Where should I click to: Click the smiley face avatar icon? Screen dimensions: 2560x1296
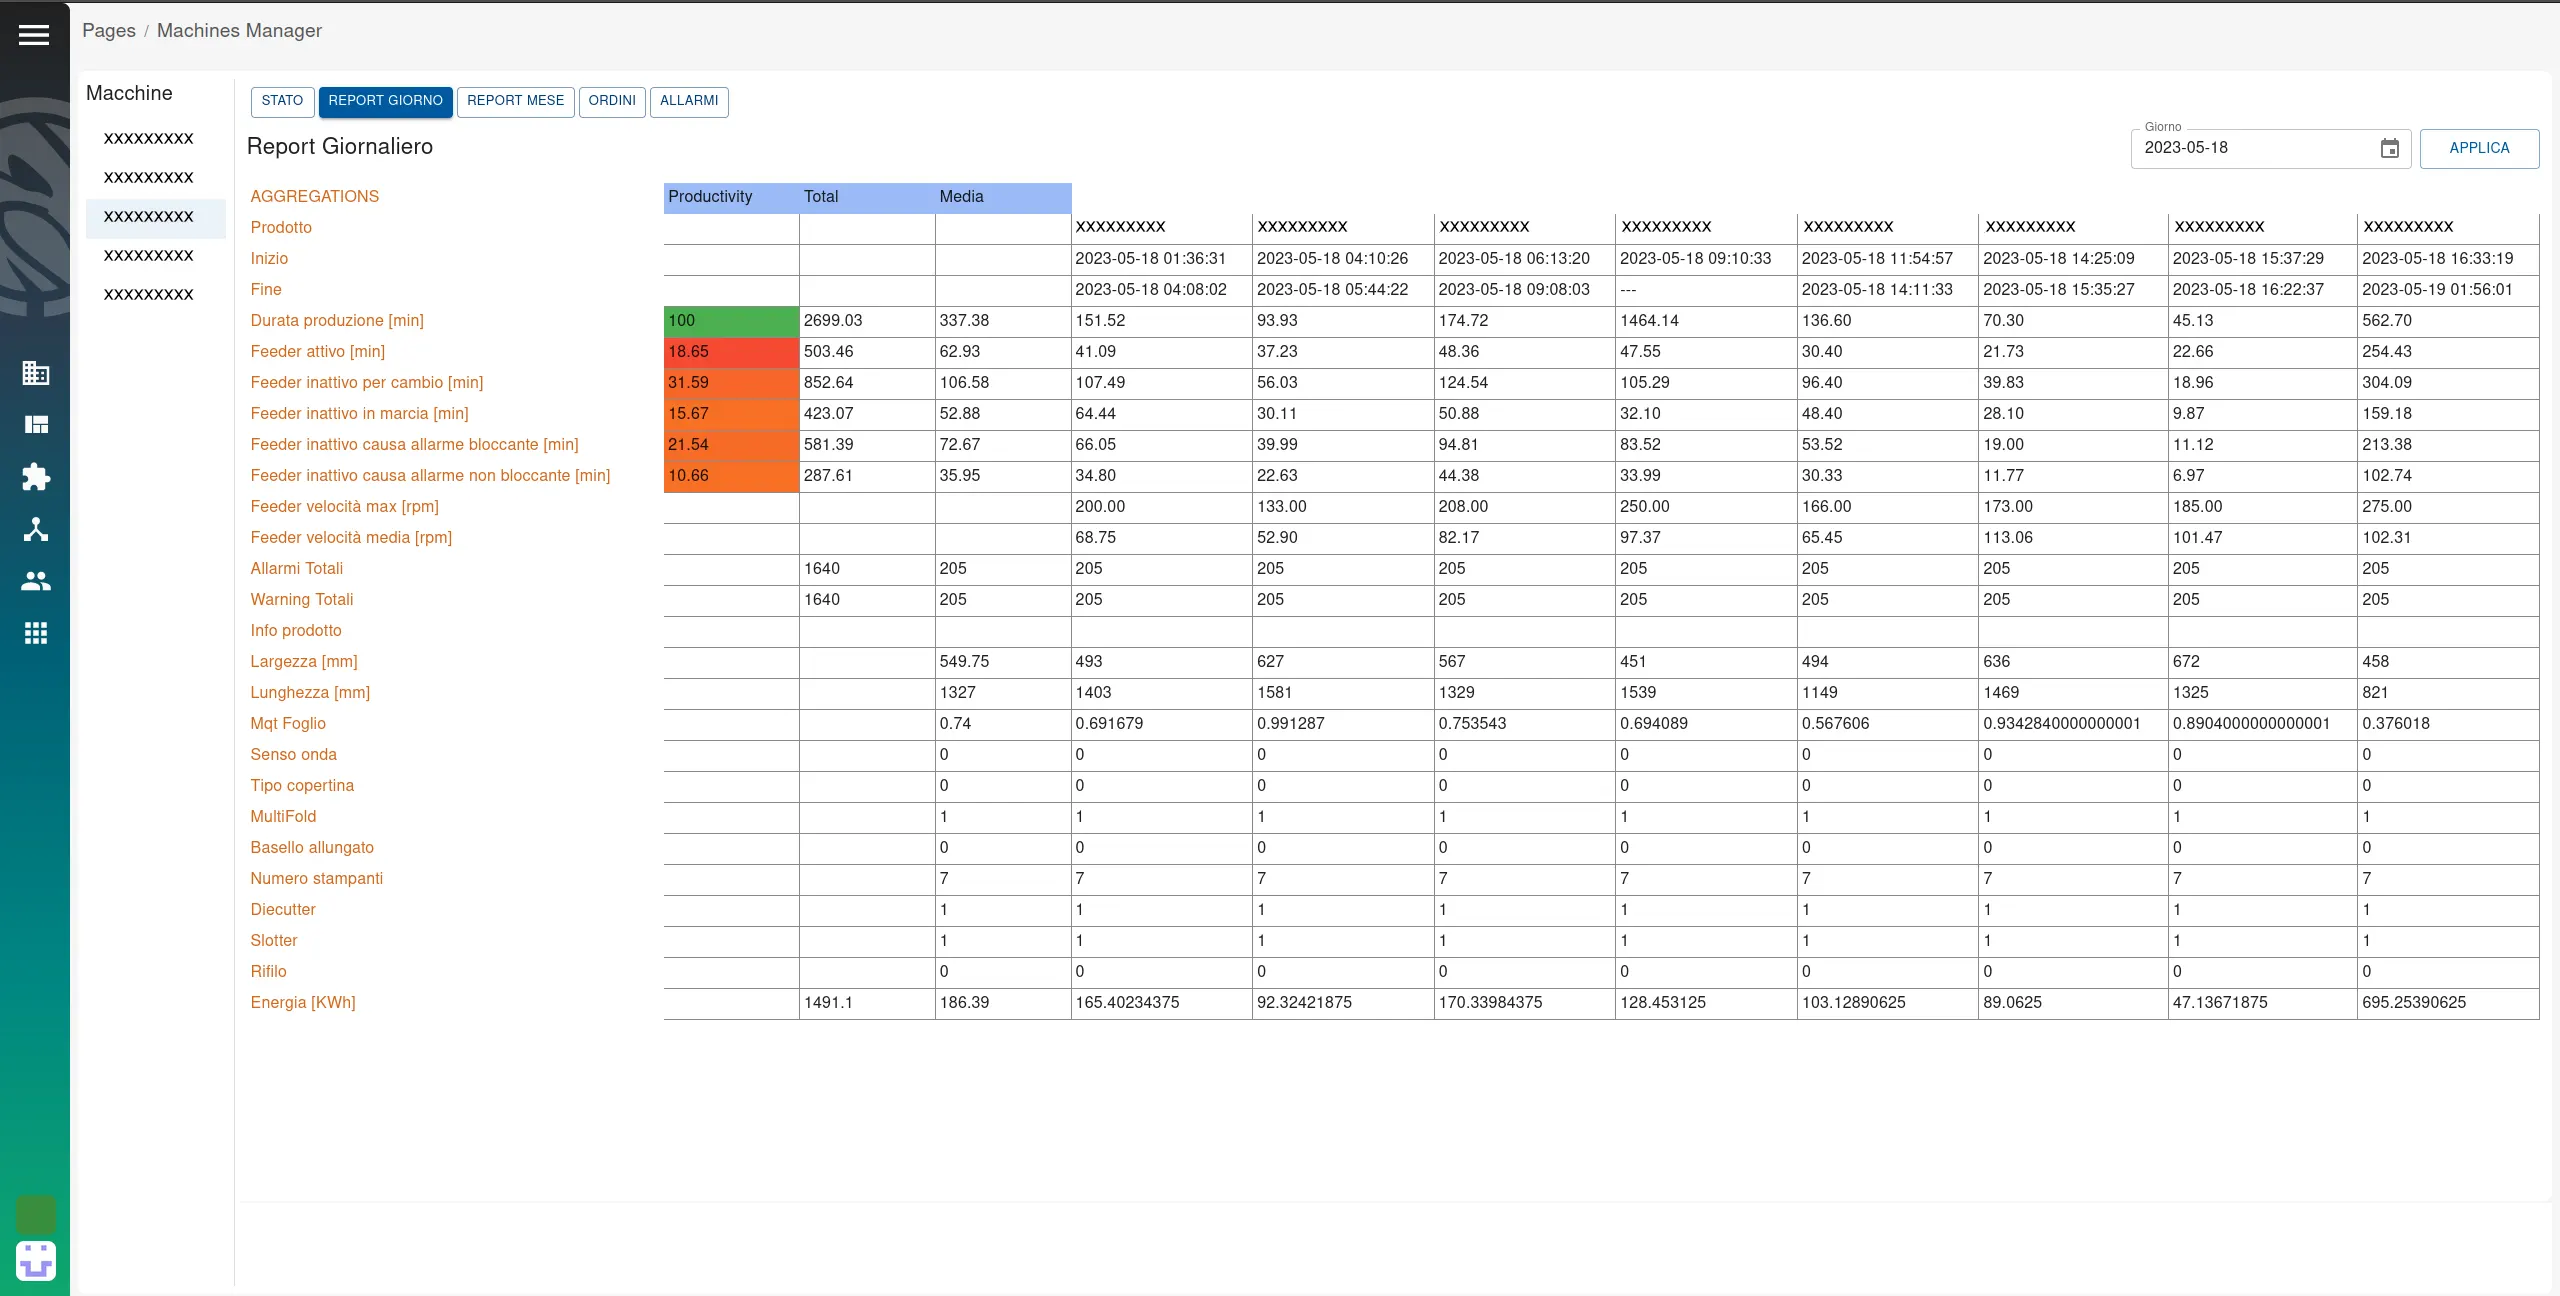pyautogui.click(x=36, y=1261)
